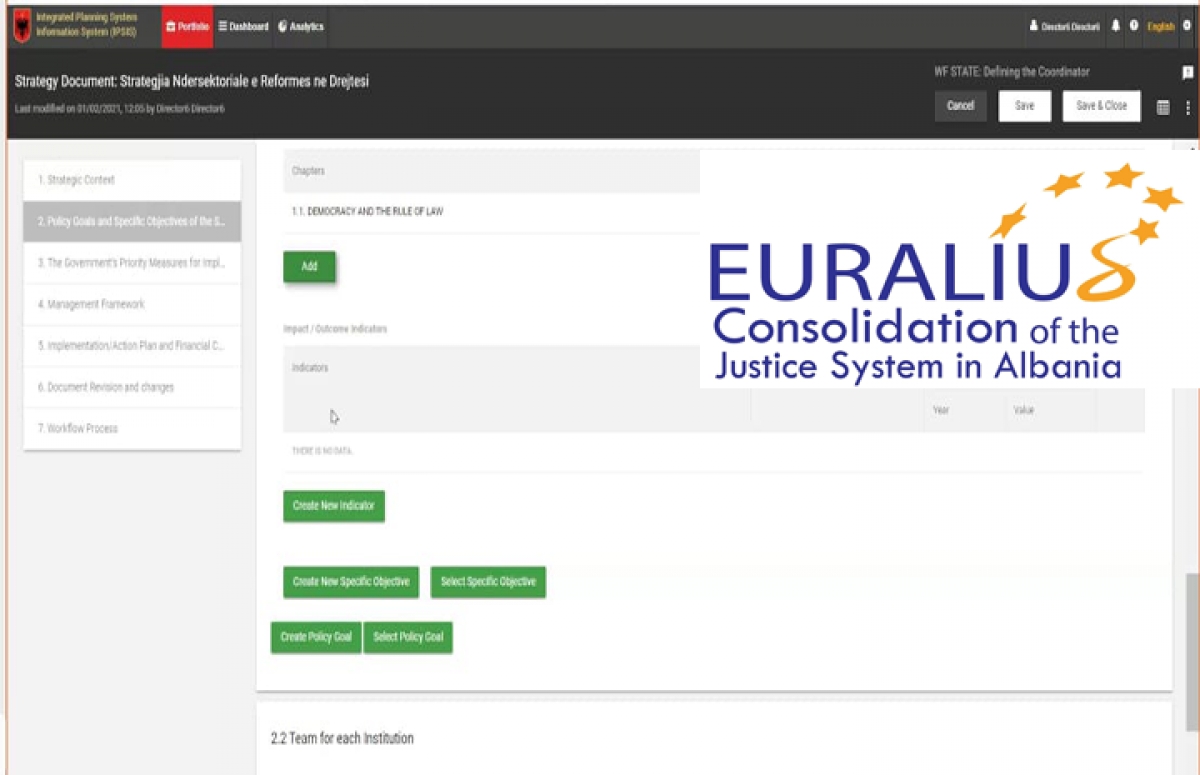Click the Cancel button
1200x775 pixels.
click(x=960, y=106)
